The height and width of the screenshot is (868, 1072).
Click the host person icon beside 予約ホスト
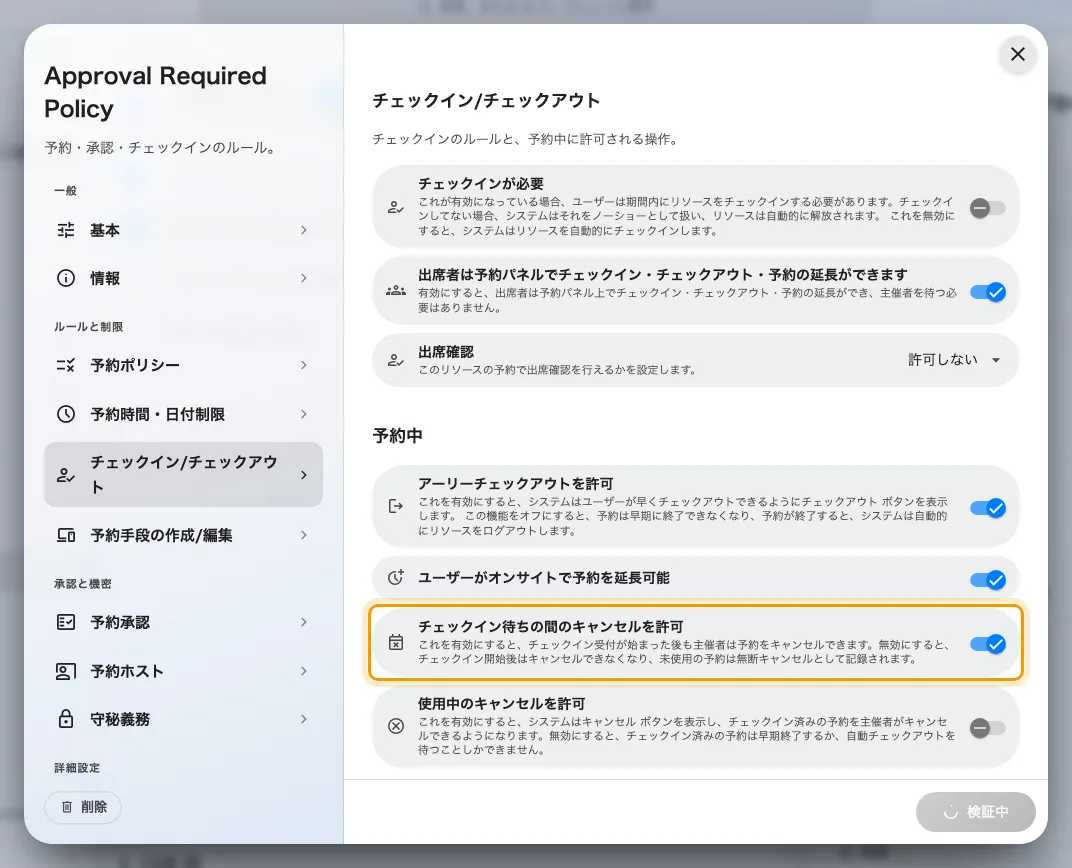pyautogui.click(x=66, y=671)
